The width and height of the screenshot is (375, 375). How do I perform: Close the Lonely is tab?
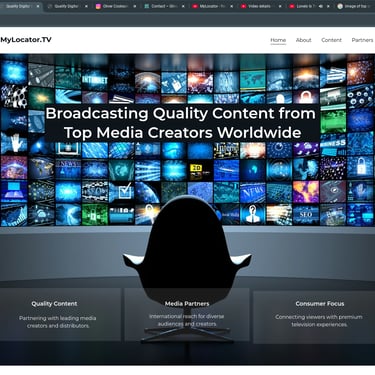328,6
